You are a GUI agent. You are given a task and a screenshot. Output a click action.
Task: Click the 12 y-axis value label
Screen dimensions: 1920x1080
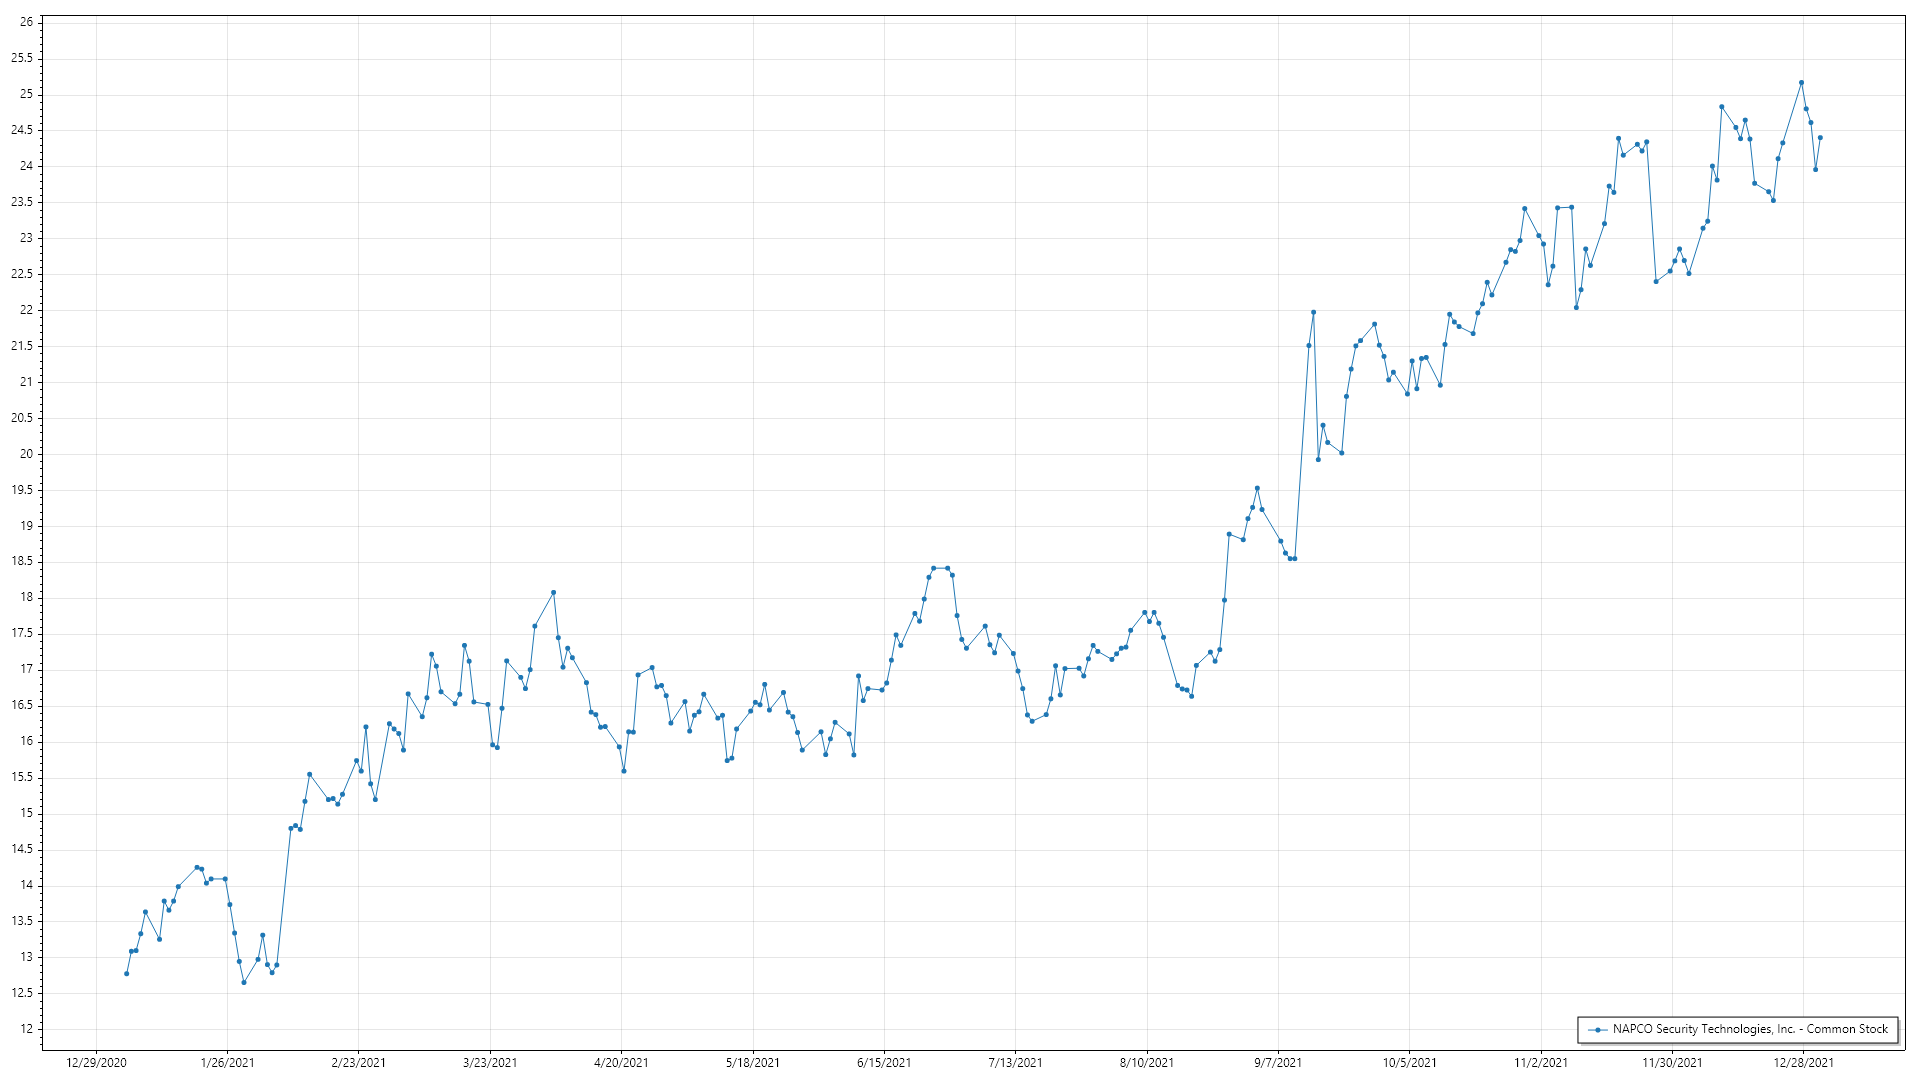point(26,1029)
